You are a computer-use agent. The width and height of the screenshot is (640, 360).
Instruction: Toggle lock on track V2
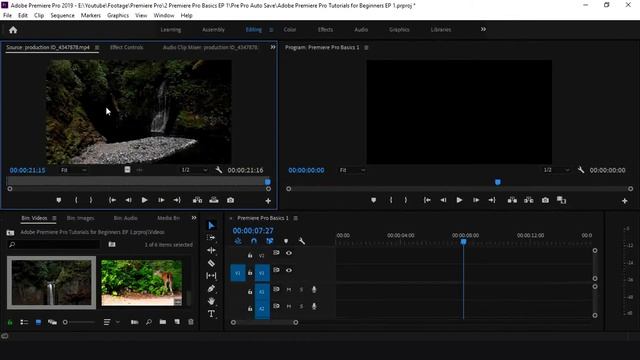250,255
